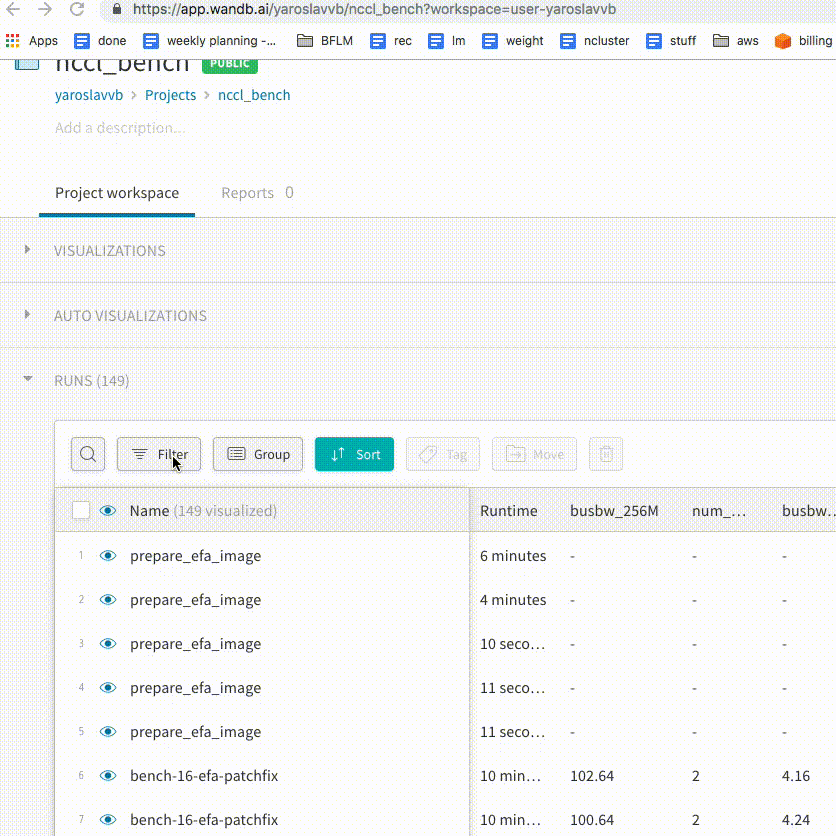836x836 pixels.
Task: Check the select-all runs checkbox
Action: [x=81, y=510]
